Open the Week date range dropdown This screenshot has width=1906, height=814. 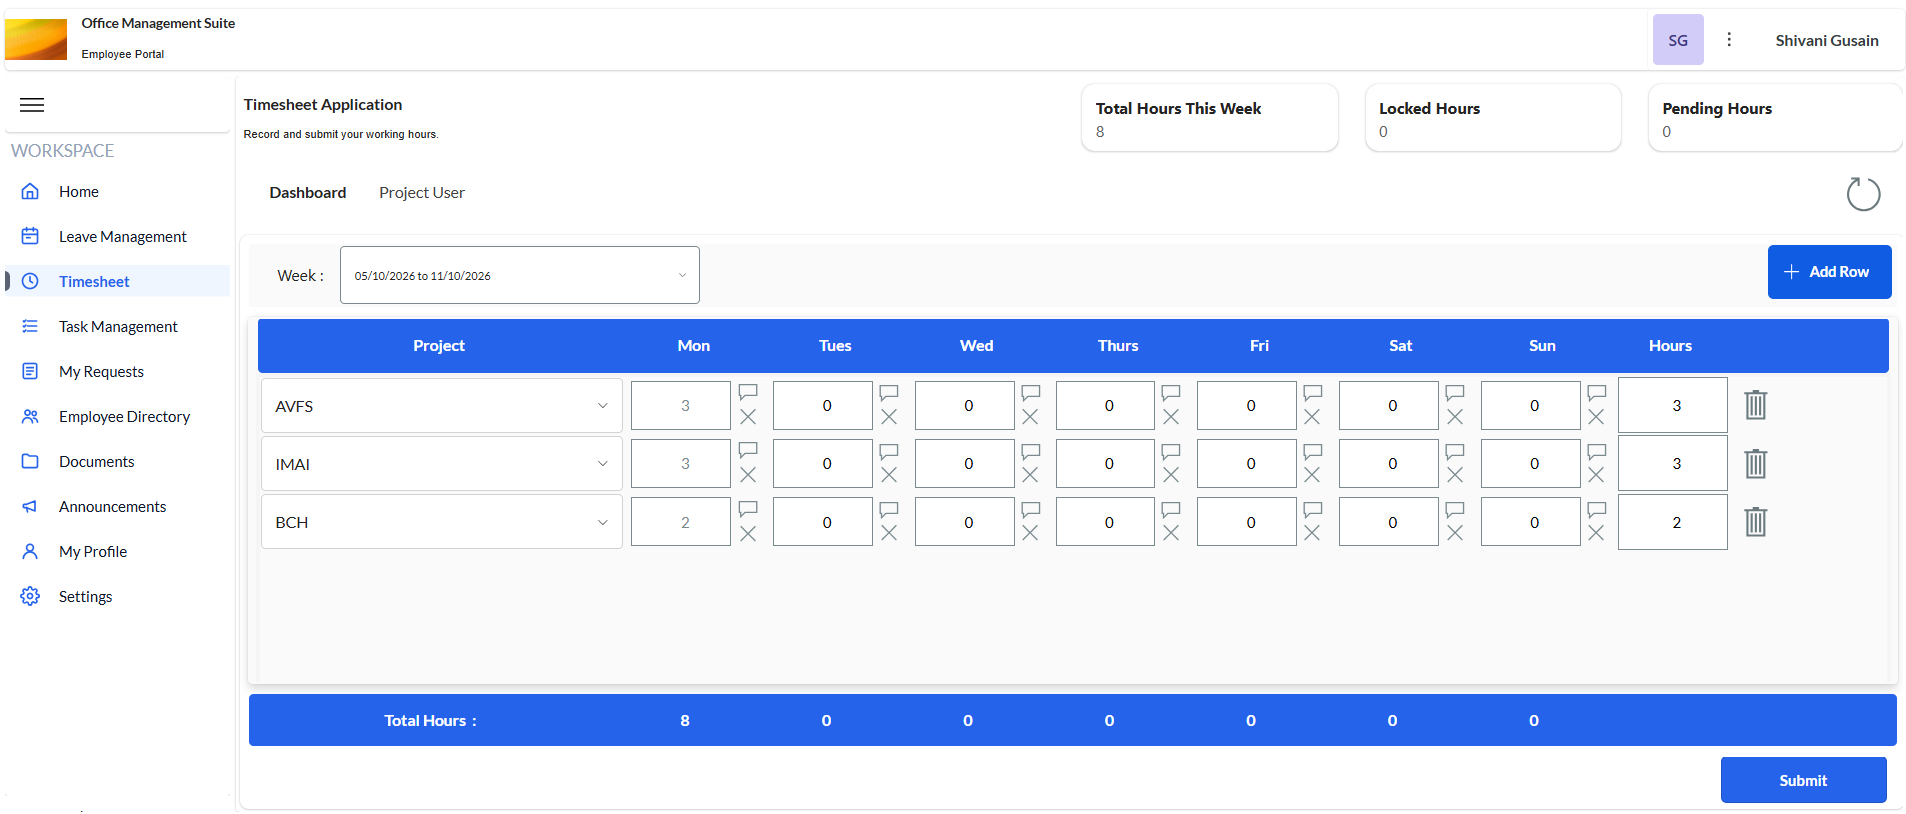point(520,275)
